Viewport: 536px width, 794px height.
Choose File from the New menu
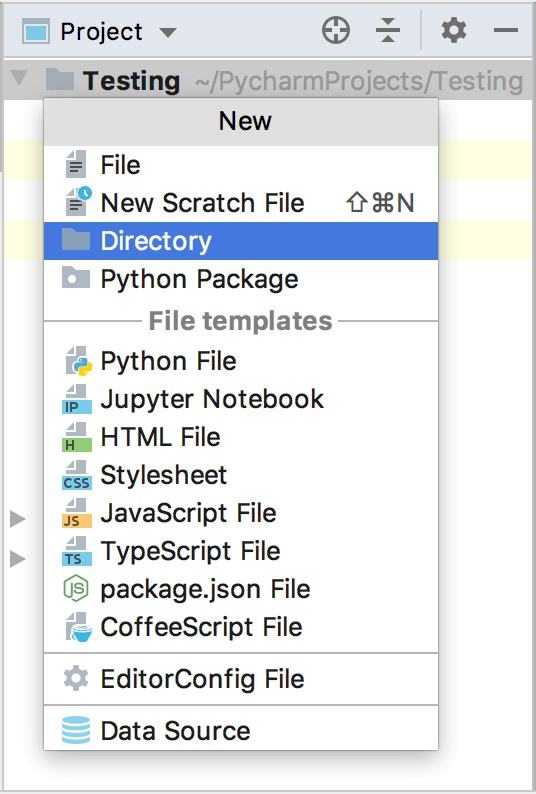point(241,165)
